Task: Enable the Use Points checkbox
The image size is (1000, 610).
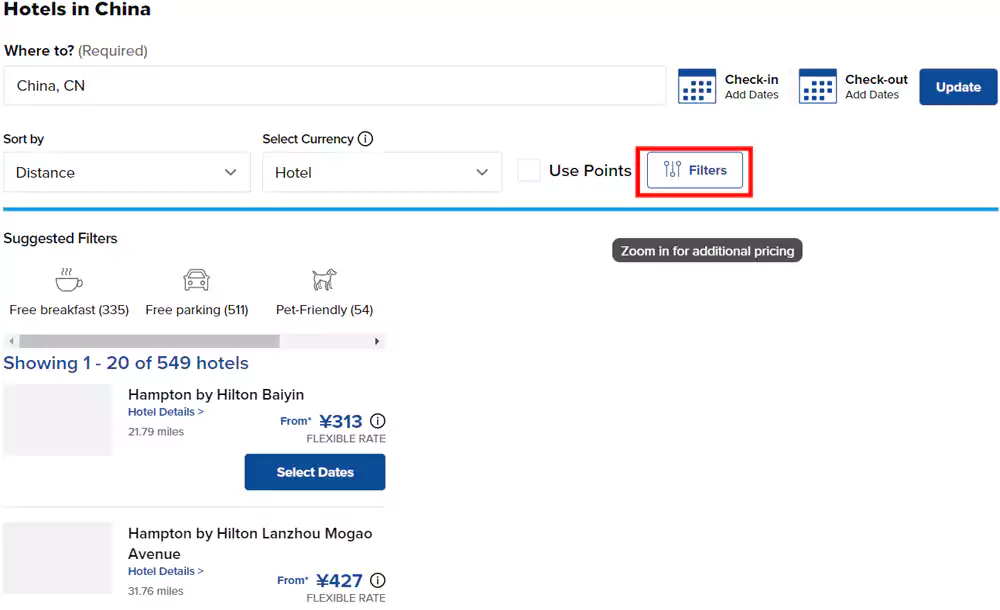Action: coord(529,171)
